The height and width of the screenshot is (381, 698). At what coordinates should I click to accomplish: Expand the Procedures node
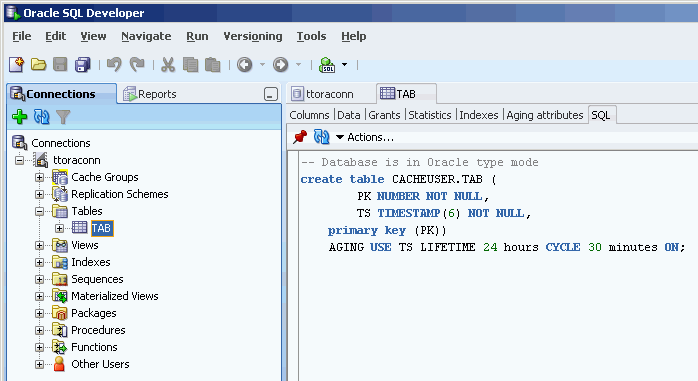[39, 330]
